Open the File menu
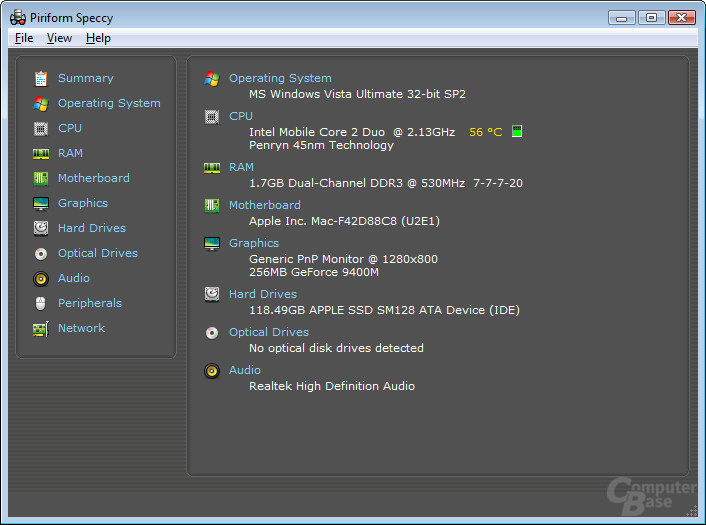 coord(24,38)
